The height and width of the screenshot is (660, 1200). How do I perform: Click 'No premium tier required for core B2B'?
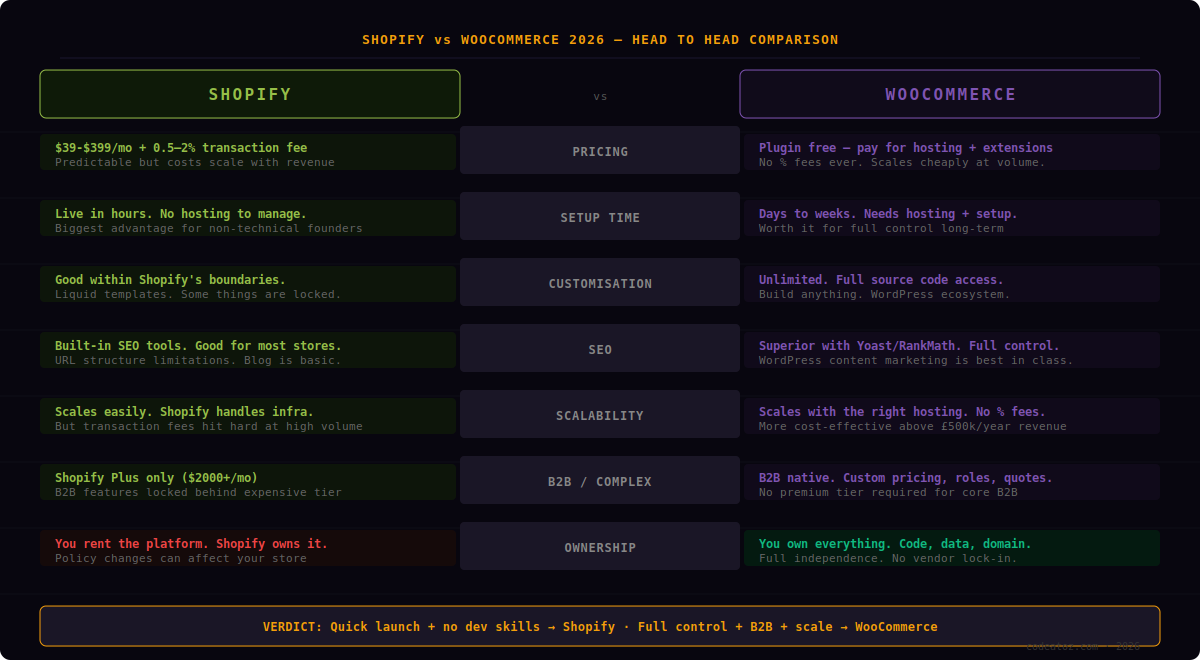click(x=888, y=492)
